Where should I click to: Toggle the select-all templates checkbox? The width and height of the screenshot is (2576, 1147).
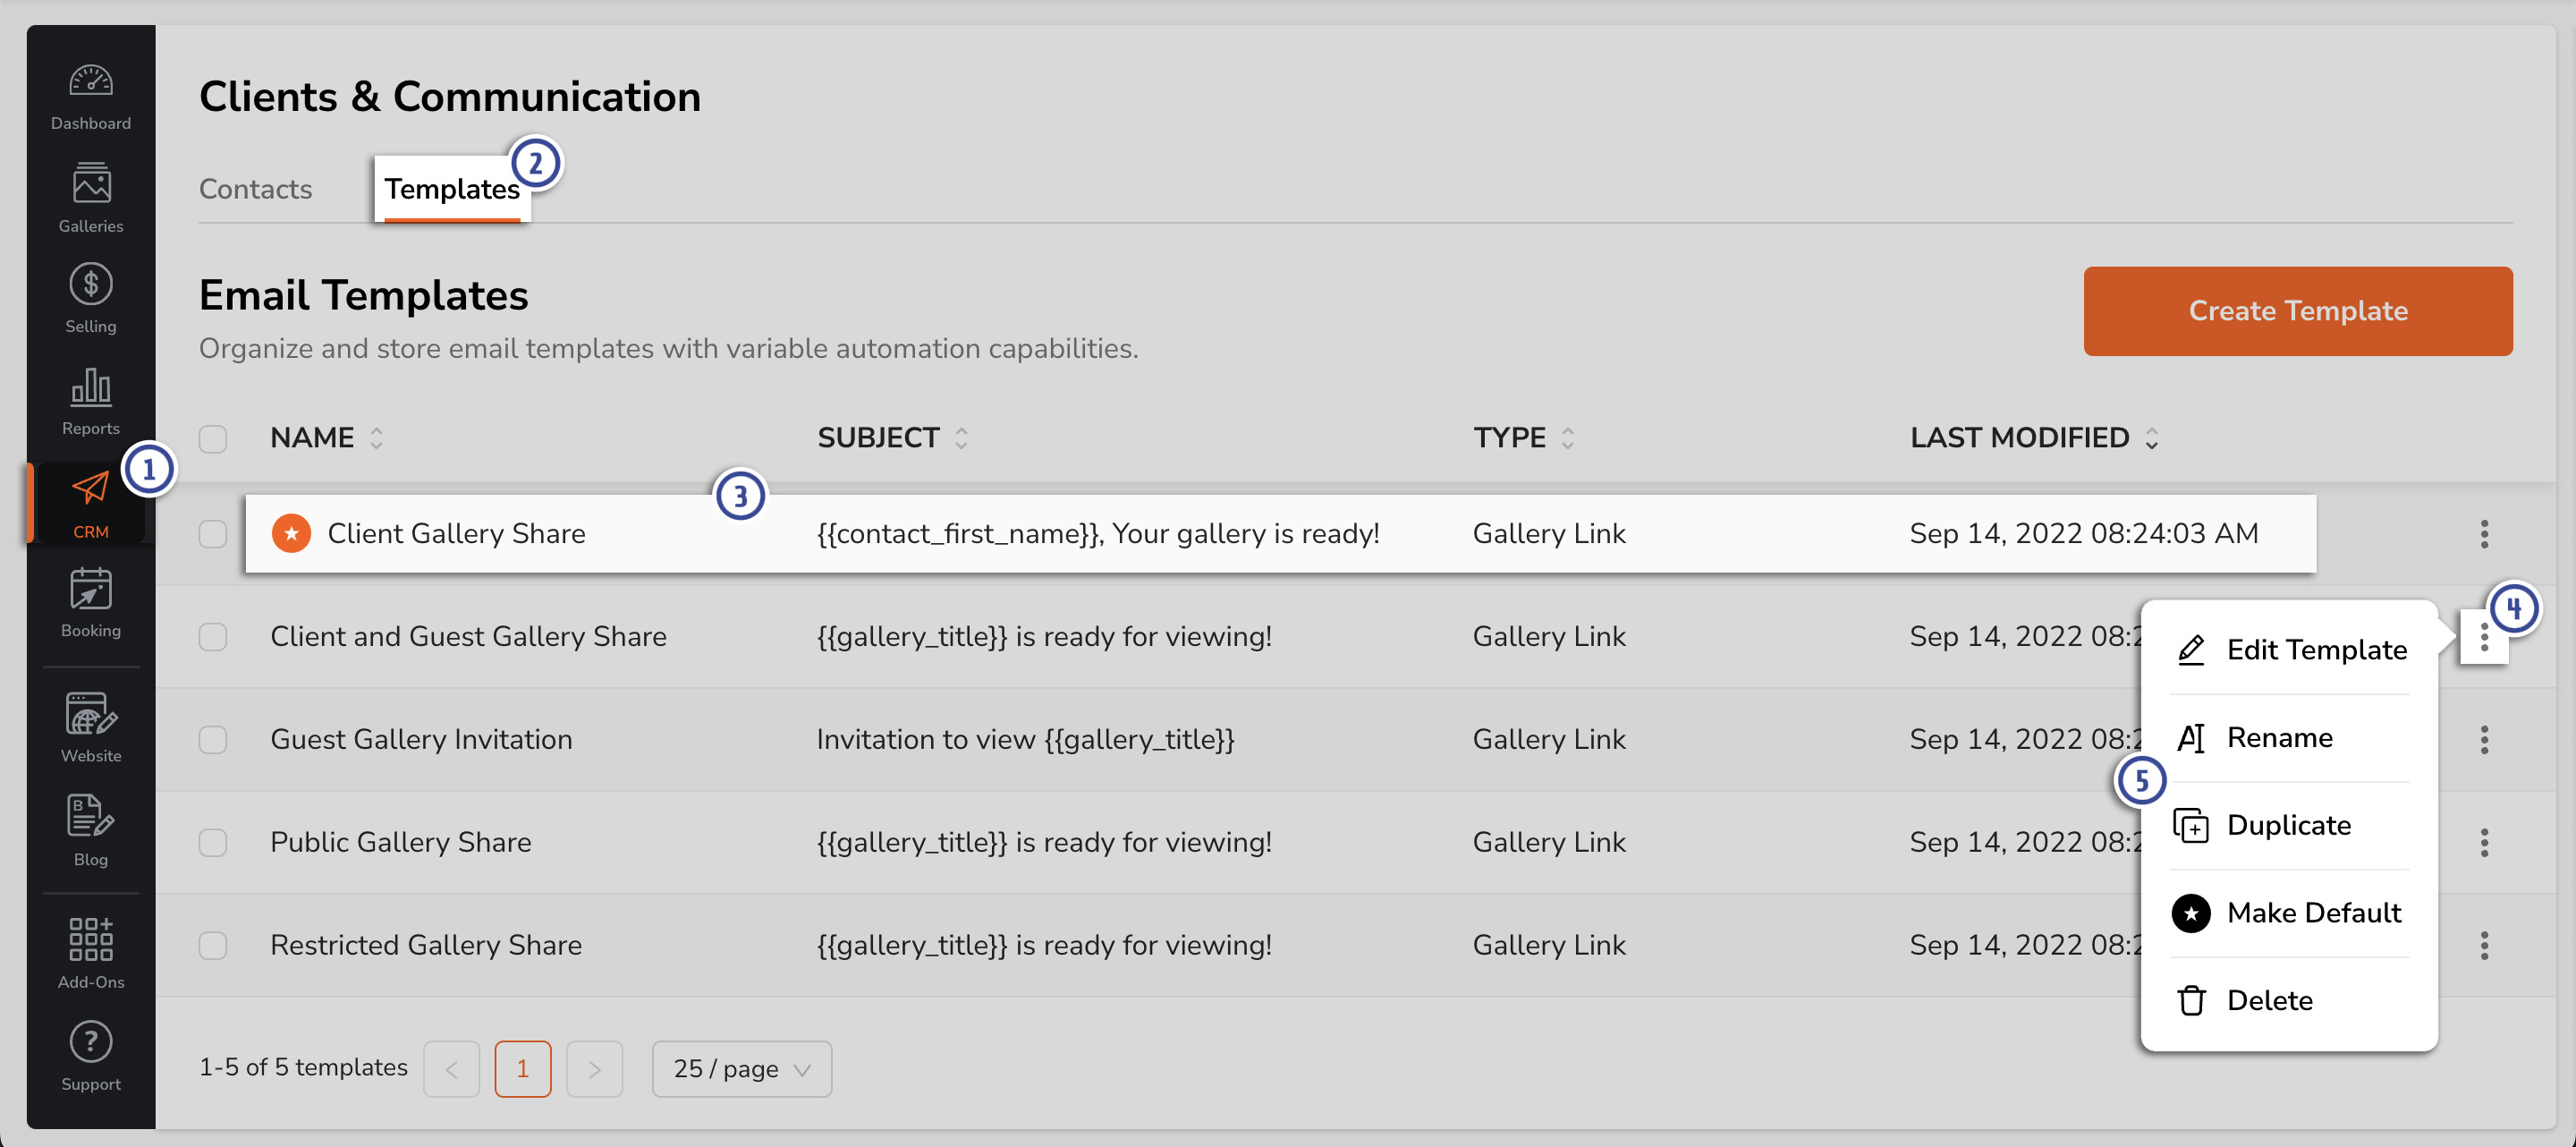coord(213,438)
